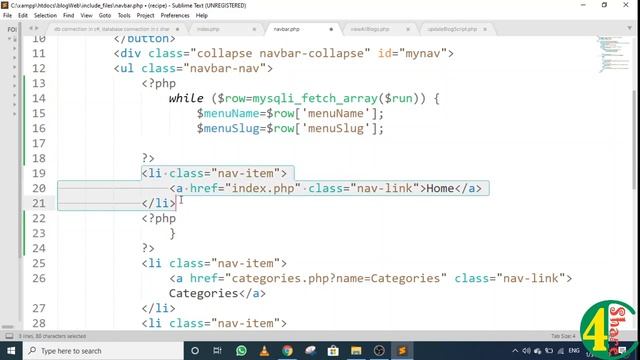Open Google Chrome from the taskbar
The width and height of the screenshot is (640, 360).
click(287, 351)
